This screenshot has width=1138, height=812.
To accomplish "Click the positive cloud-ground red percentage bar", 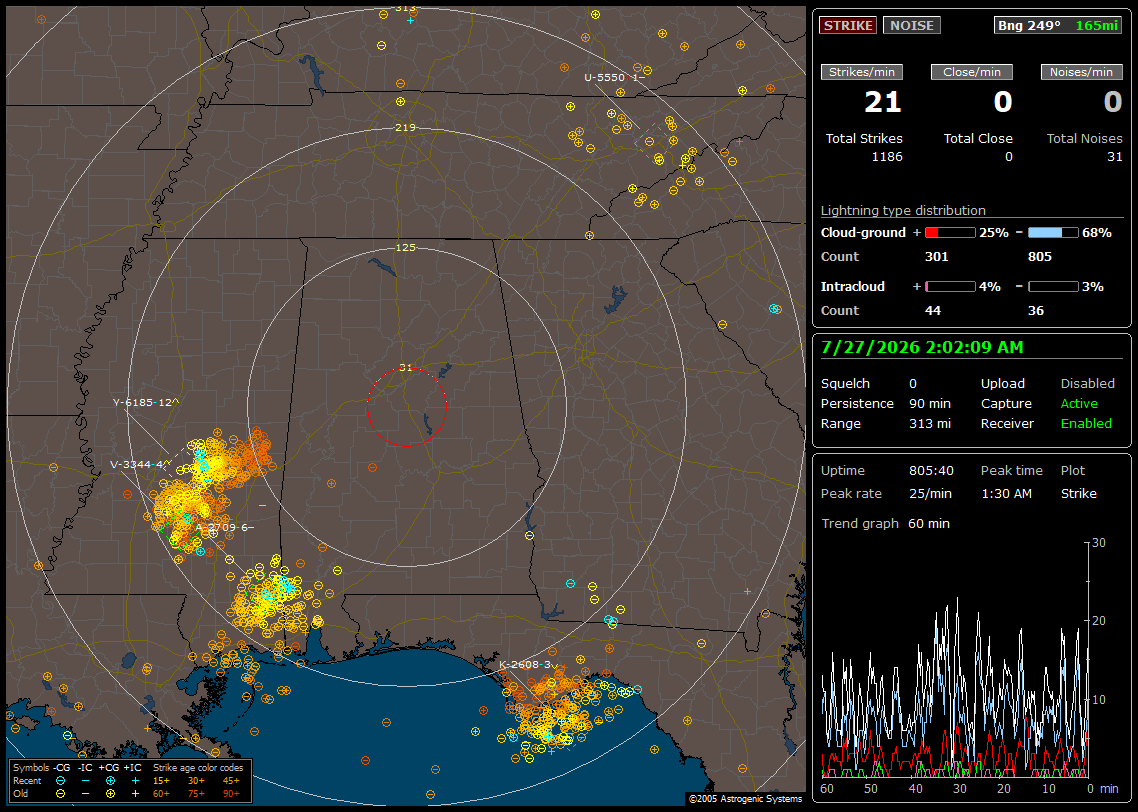I will pos(950,233).
